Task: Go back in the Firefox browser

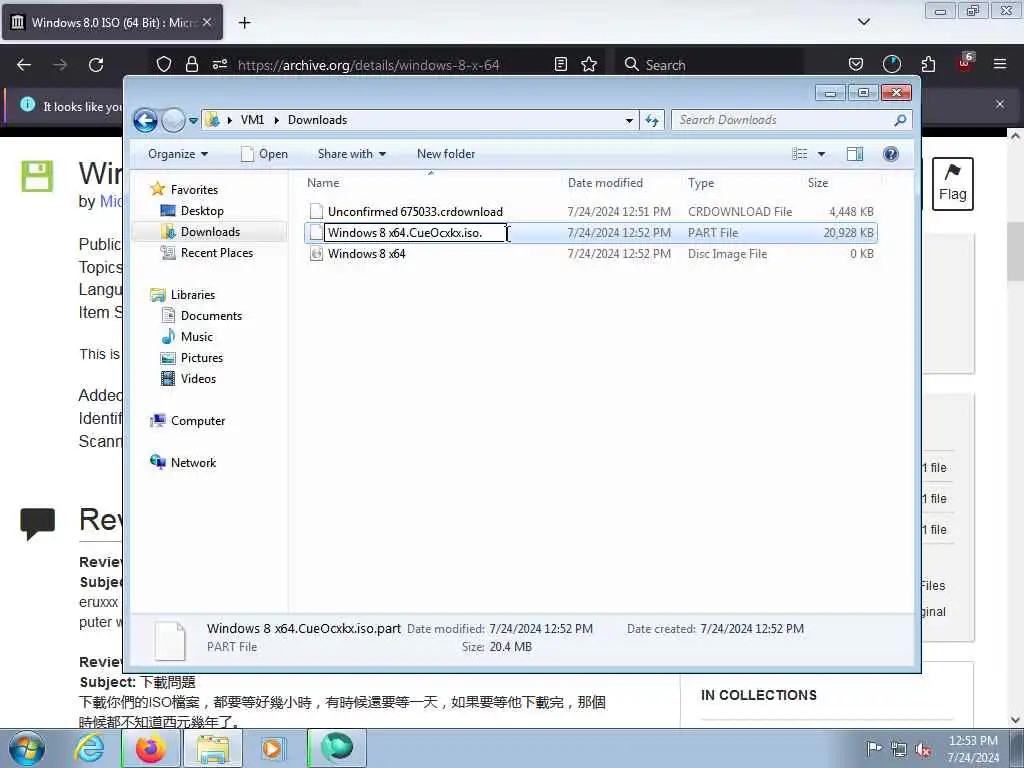Action: 24,65
